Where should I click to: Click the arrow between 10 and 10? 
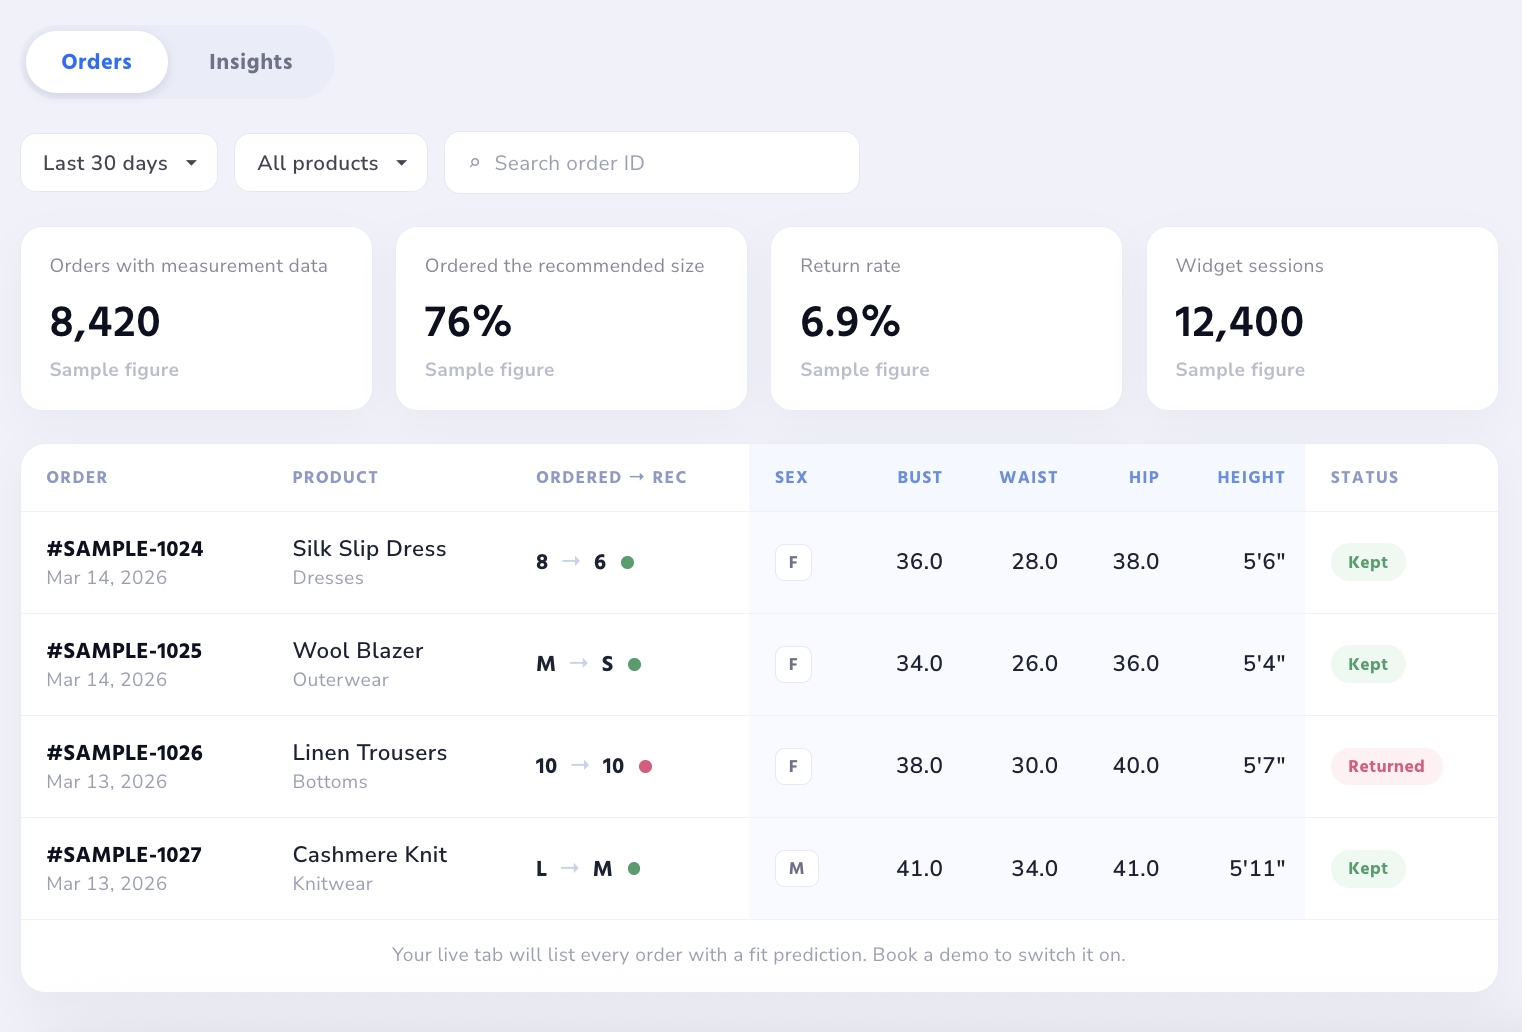[580, 766]
